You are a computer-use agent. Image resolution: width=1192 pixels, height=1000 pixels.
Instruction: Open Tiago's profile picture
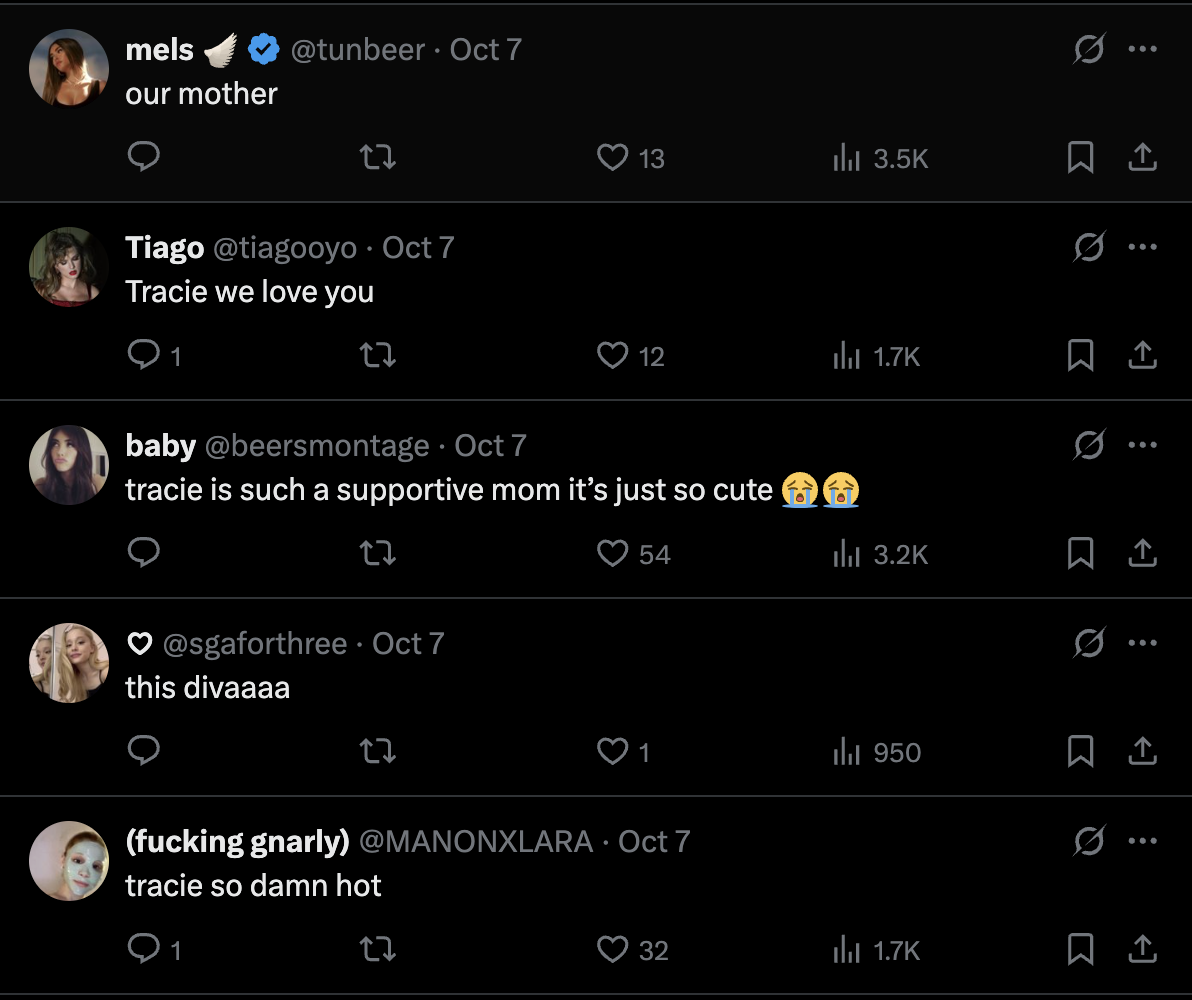68,267
